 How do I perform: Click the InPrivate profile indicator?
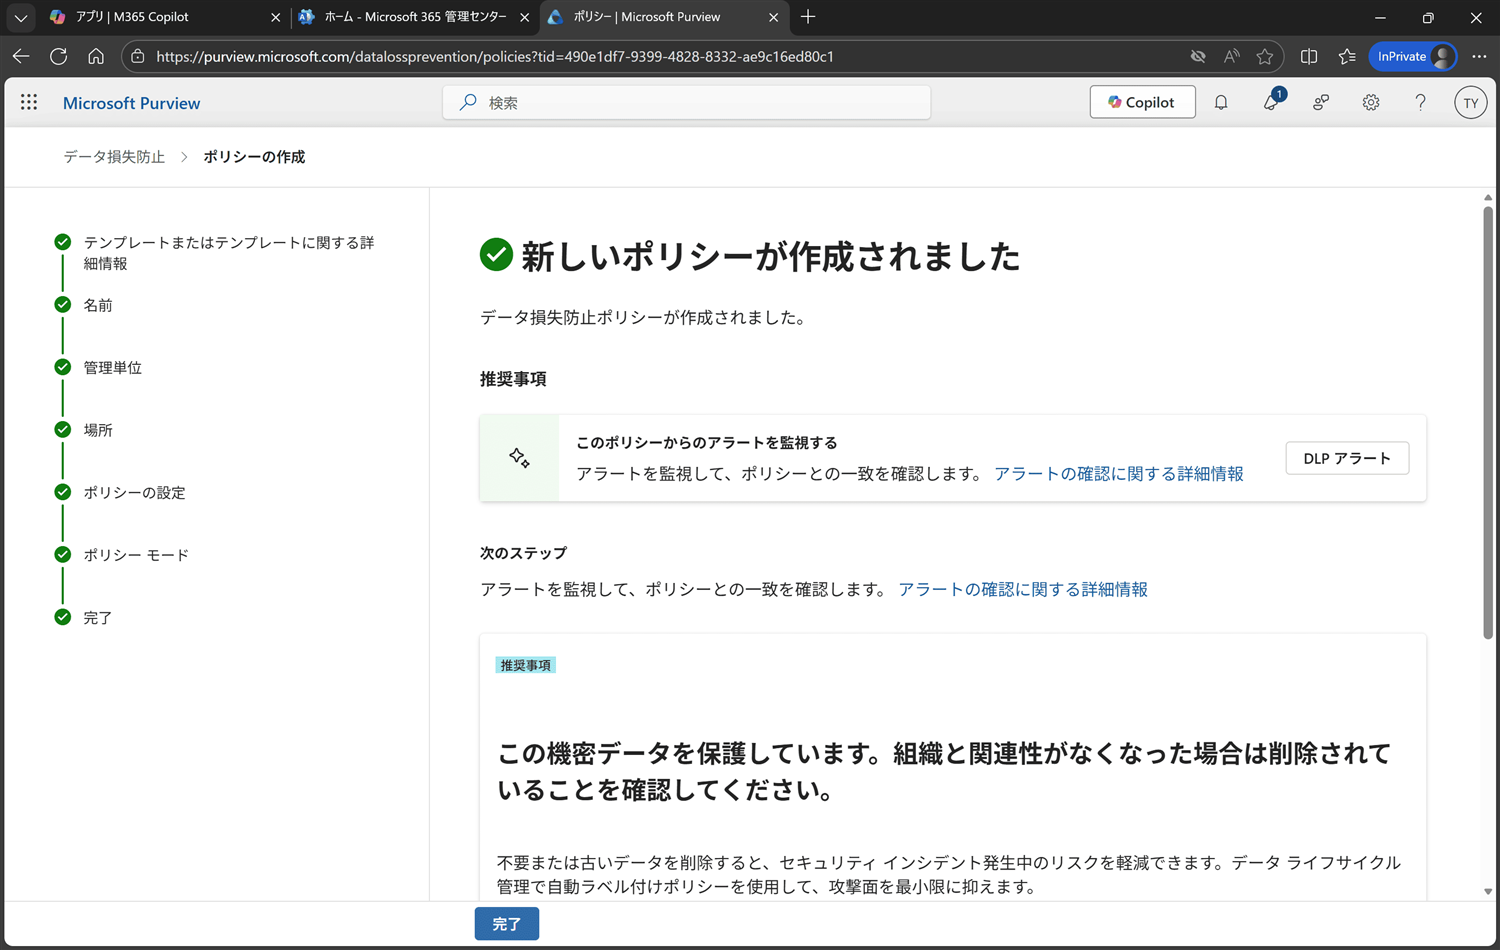click(x=1413, y=56)
